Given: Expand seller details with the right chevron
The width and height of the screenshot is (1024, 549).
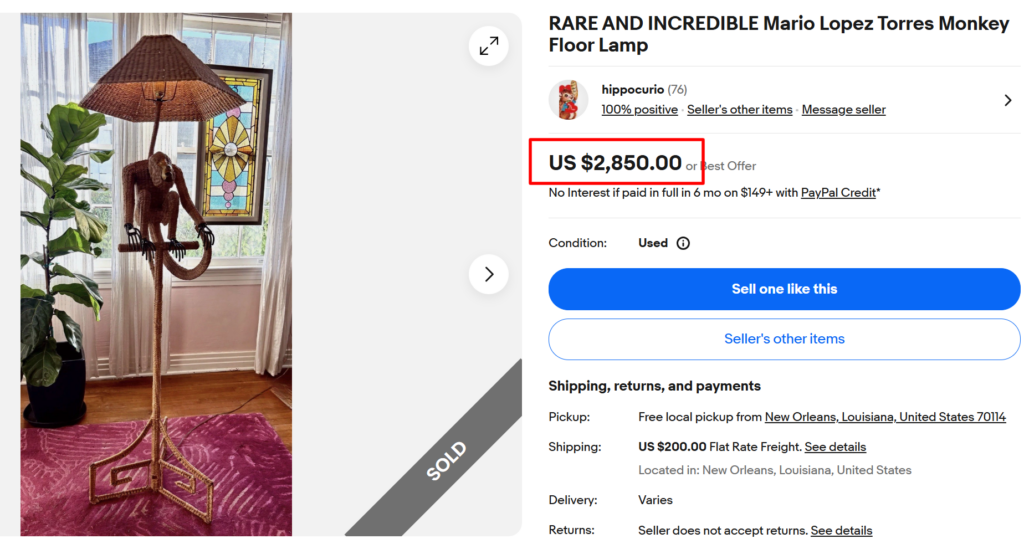Looking at the screenshot, I should click(1007, 100).
